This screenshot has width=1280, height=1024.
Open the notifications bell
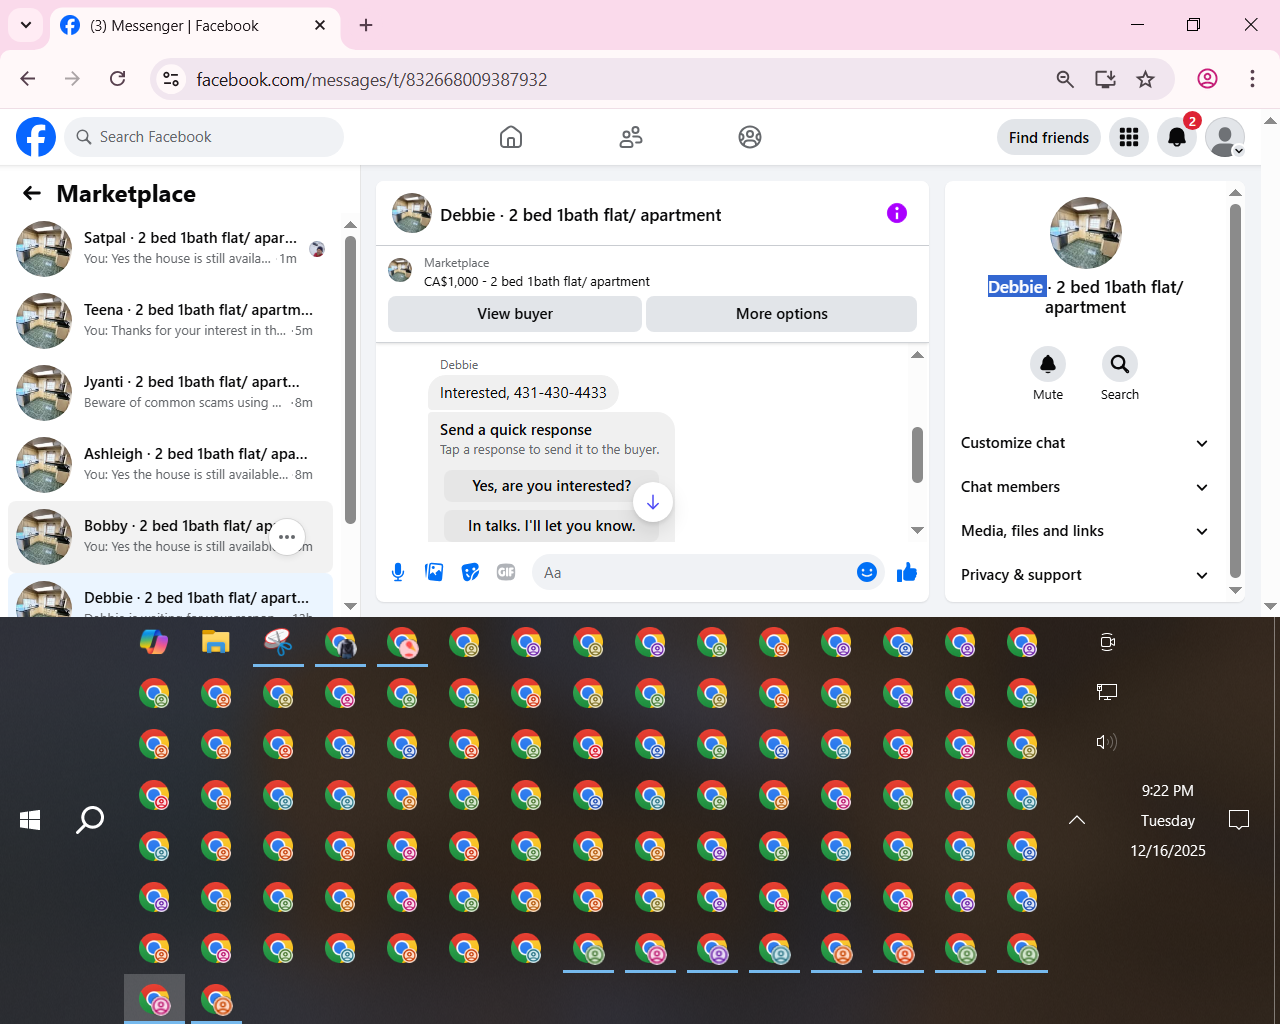tap(1177, 137)
